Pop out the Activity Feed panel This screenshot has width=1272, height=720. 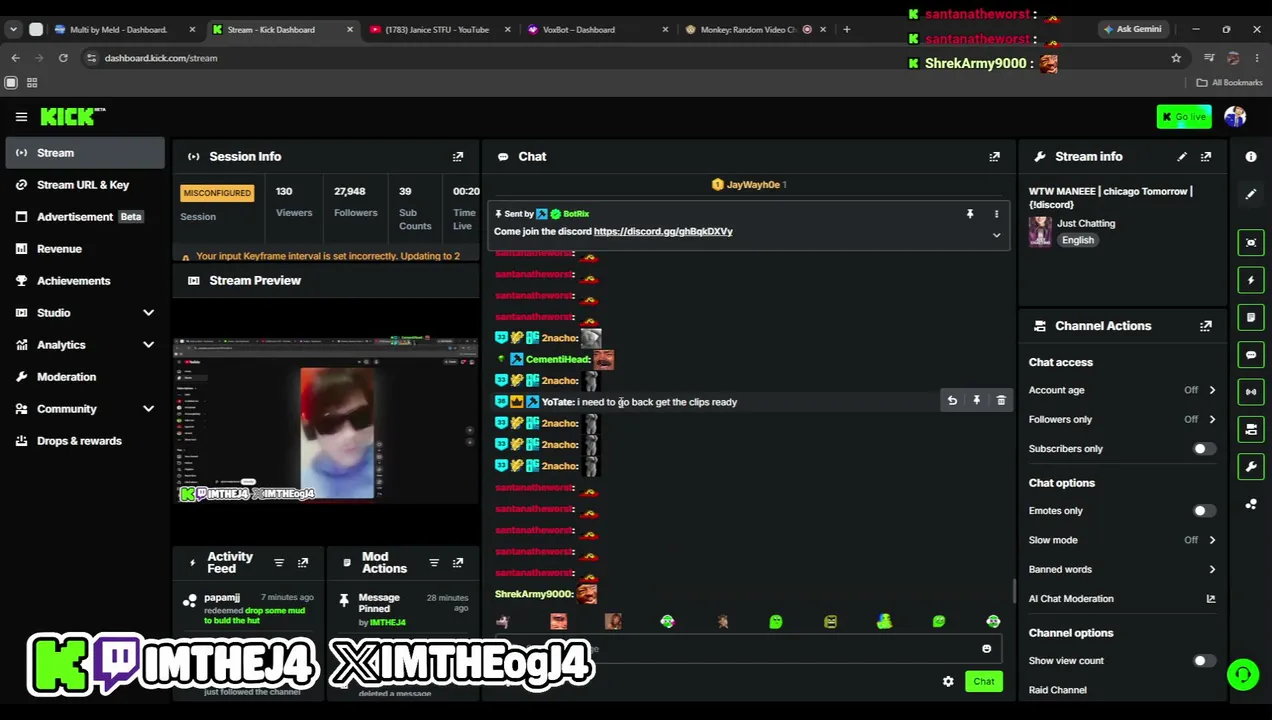(x=303, y=563)
